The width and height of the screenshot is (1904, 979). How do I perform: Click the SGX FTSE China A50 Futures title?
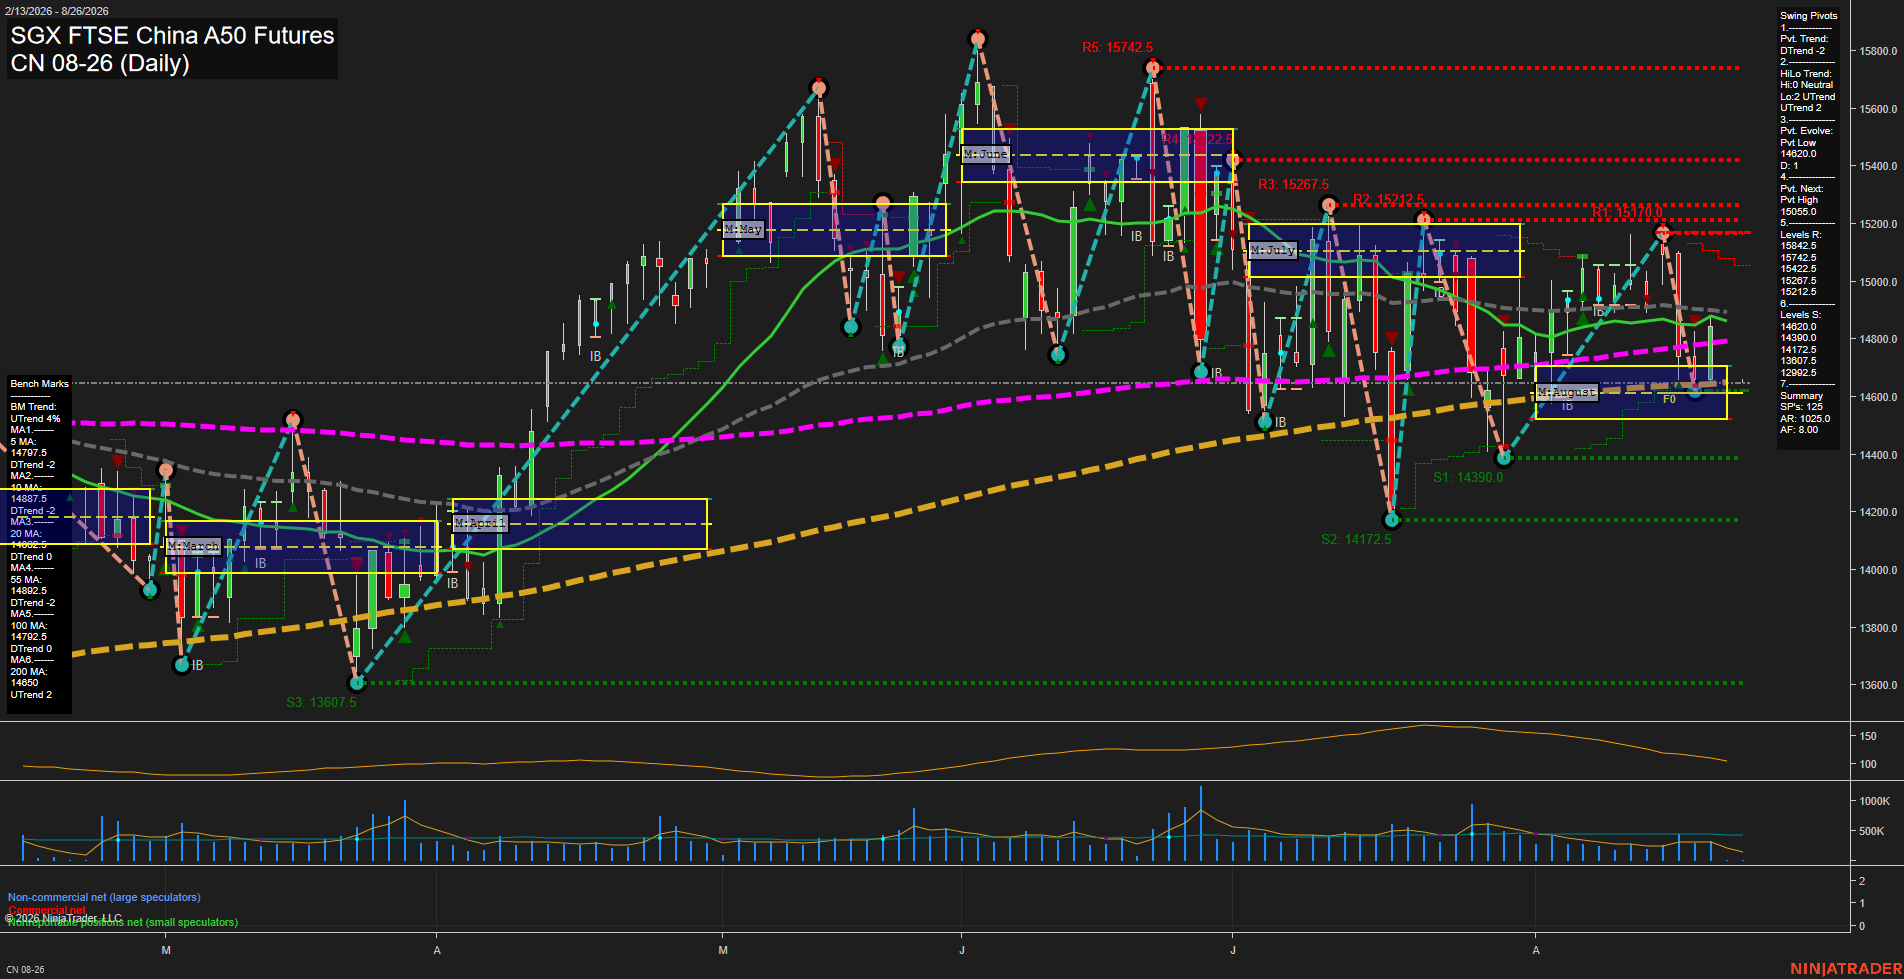pos(172,35)
